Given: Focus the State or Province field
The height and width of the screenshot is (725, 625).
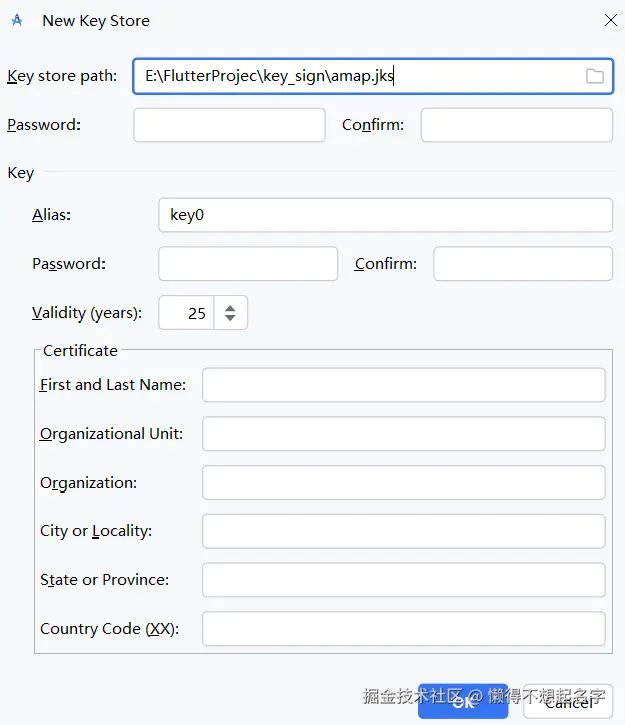Looking at the screenshot, I should (403, 580).
